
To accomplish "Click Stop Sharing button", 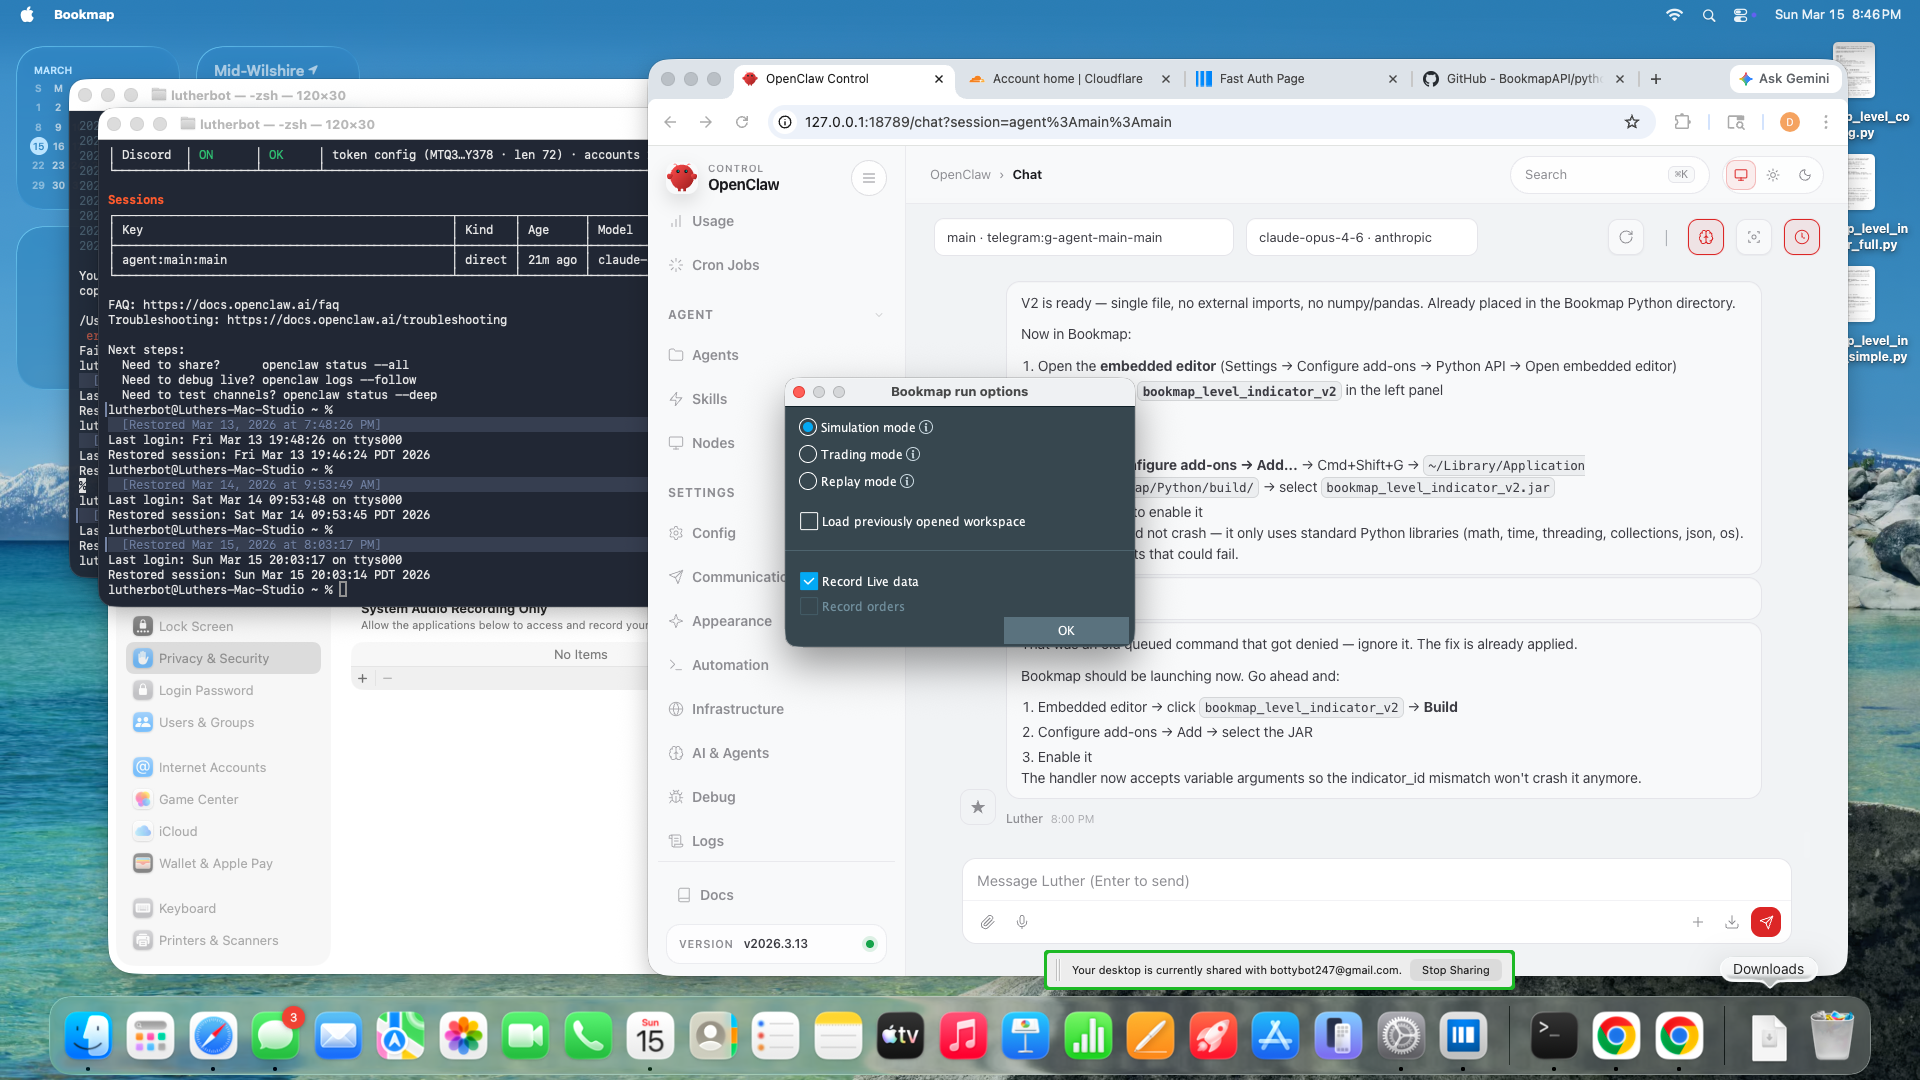I will pos(1455,970).
